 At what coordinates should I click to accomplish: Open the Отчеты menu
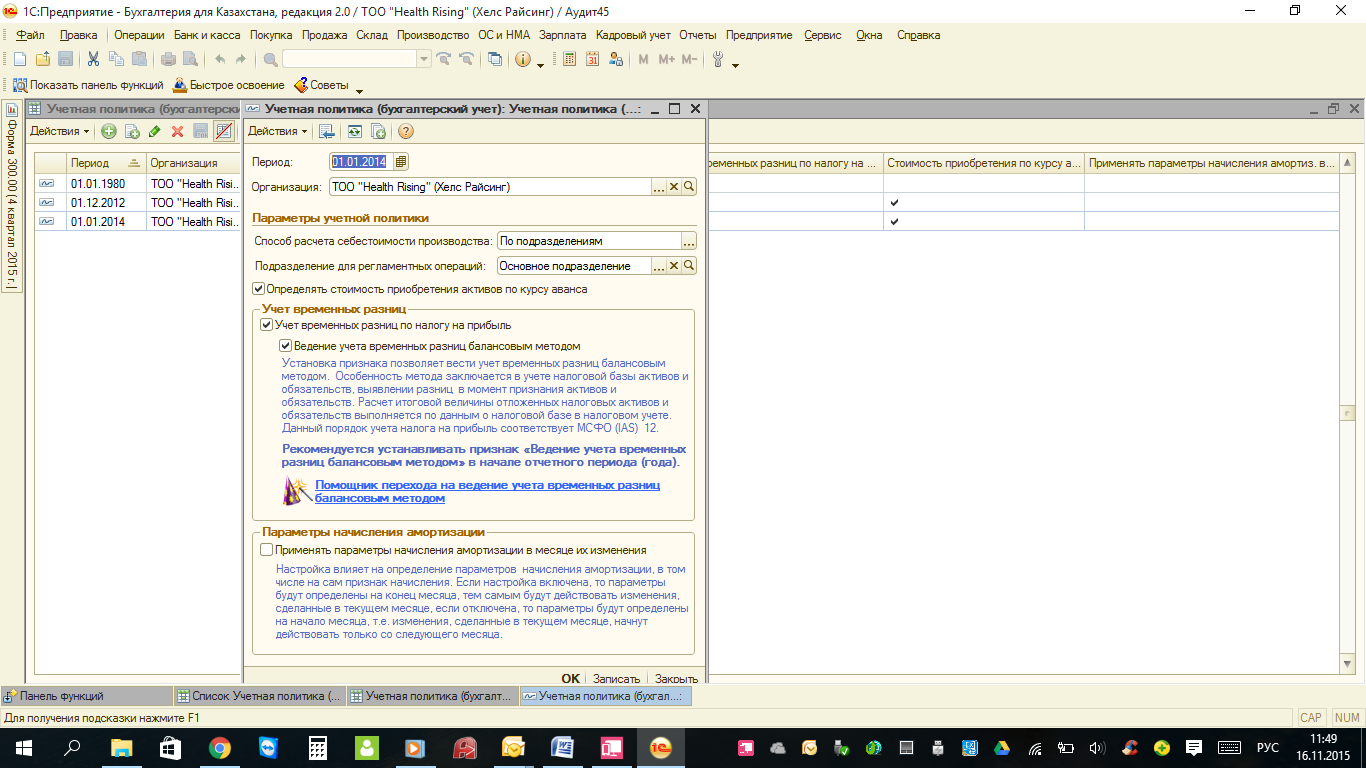(x=698, y=35)
